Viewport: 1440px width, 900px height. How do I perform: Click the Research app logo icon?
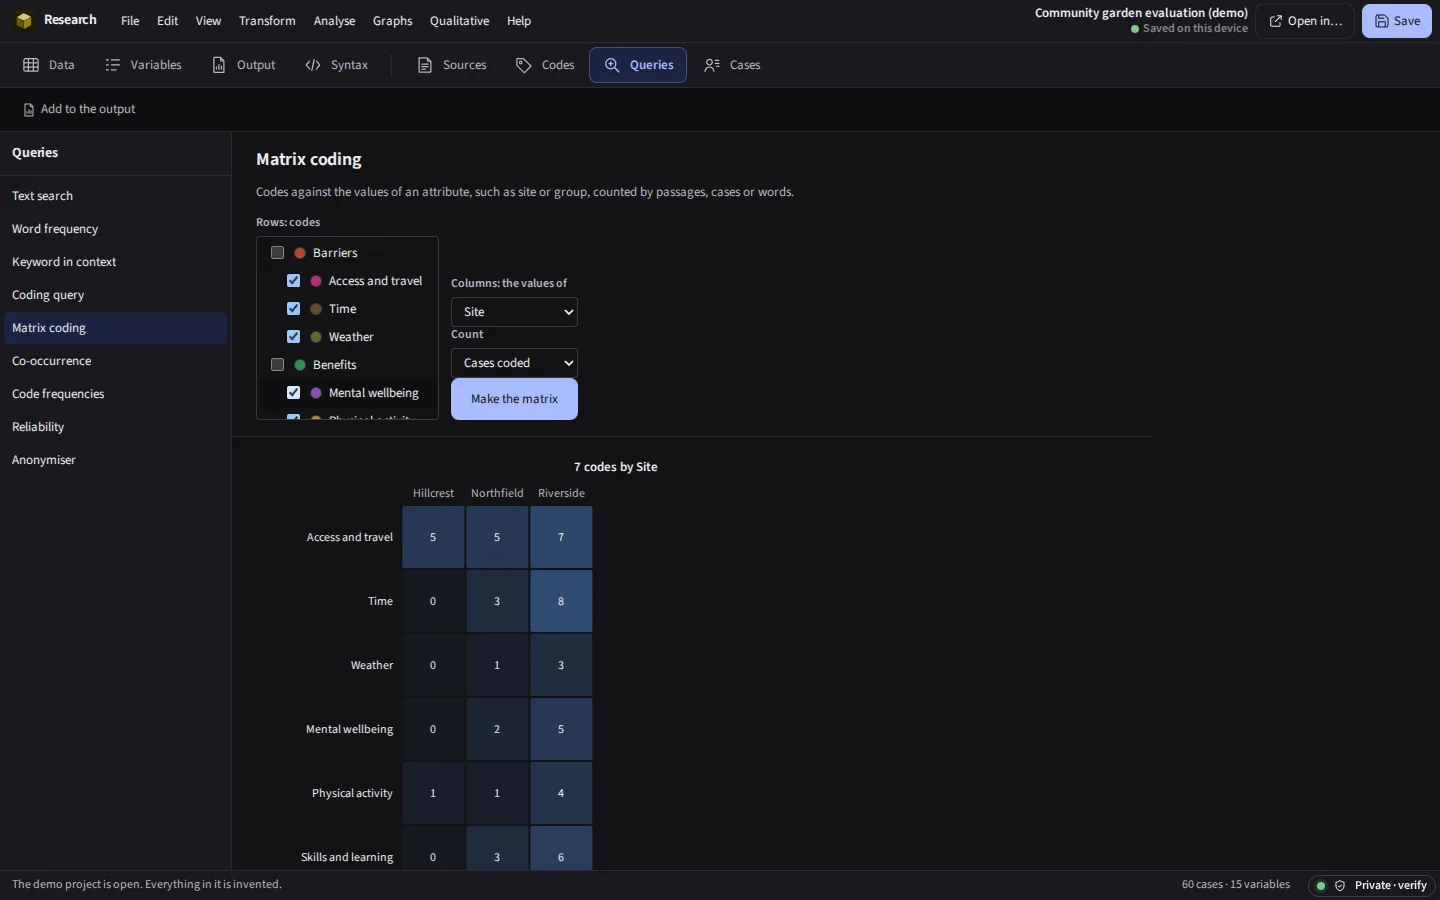(24, 21)
